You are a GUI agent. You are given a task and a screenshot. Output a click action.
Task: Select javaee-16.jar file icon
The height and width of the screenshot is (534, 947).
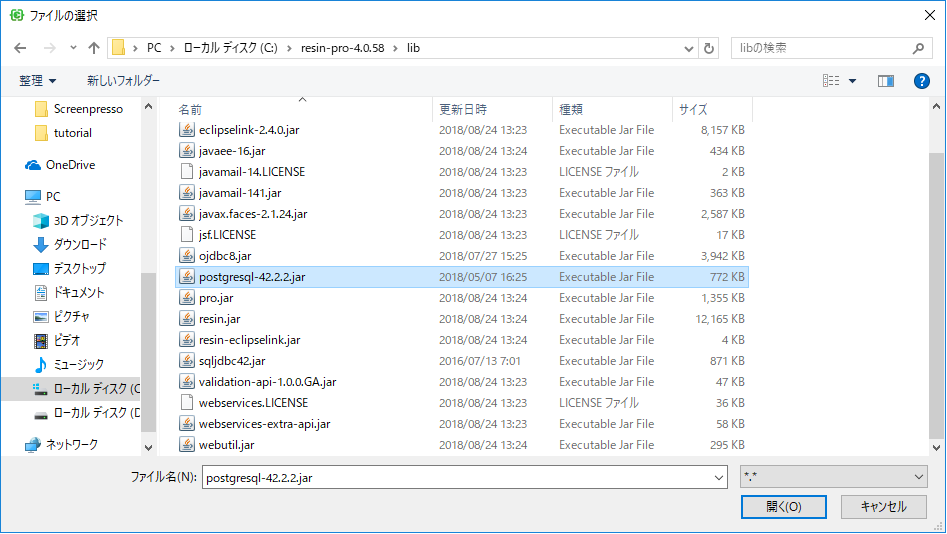pos(187,151)
